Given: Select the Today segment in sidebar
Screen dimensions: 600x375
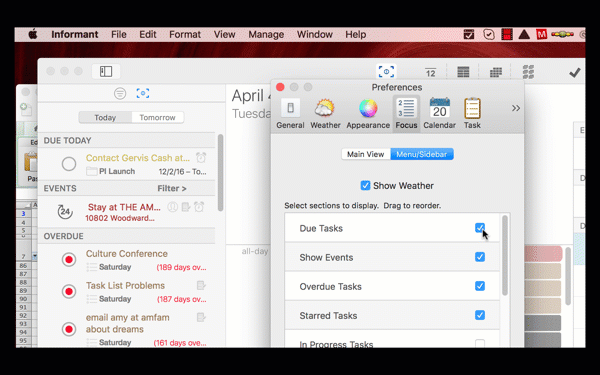Looking at the screenshot, I should click(105, 117).
